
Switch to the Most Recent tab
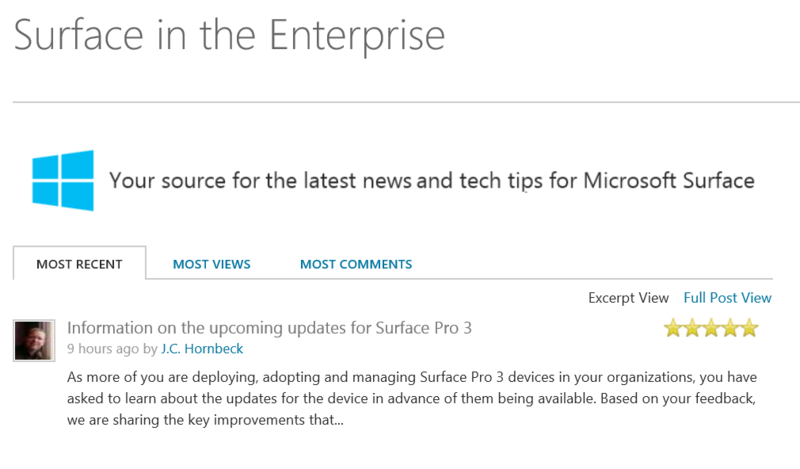79,264
